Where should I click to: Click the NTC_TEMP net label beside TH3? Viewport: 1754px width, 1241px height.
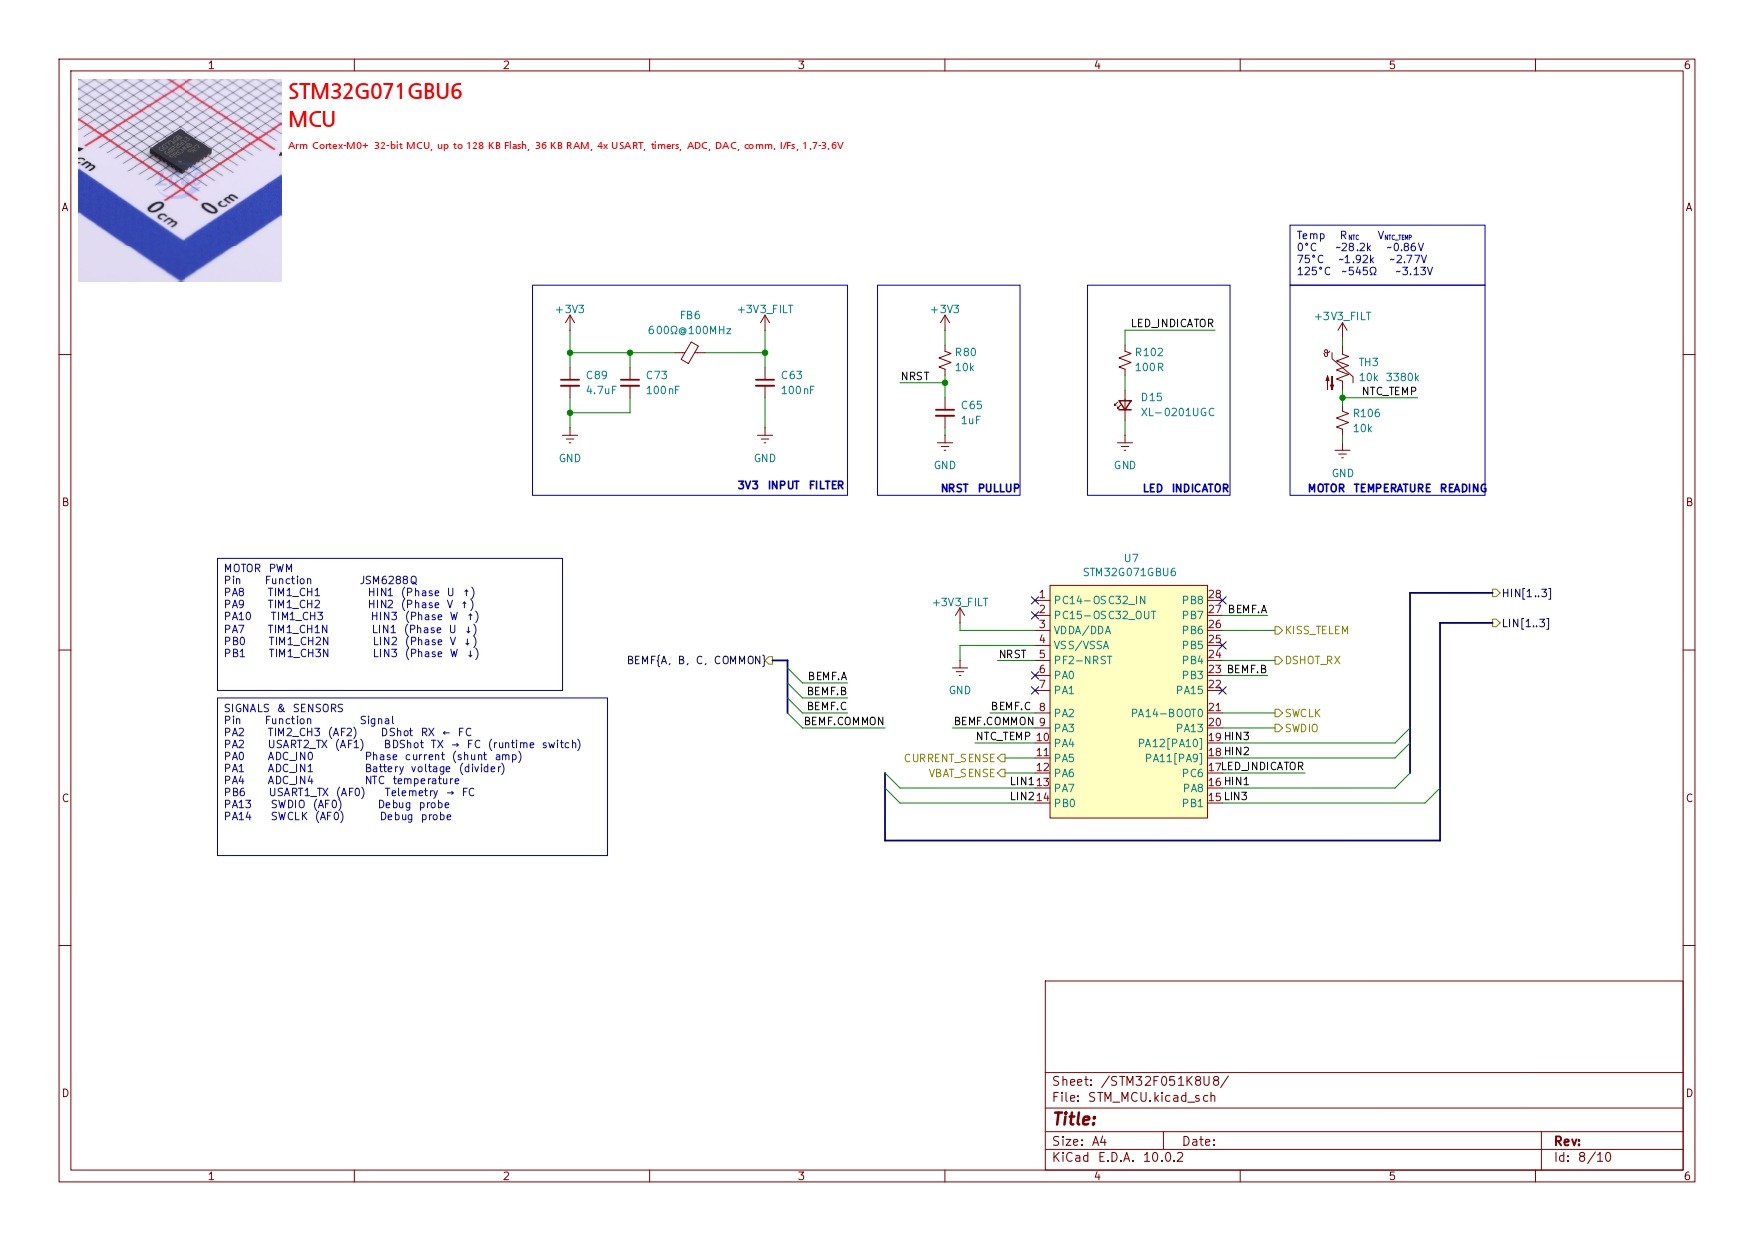click(x=1389, y=391)
